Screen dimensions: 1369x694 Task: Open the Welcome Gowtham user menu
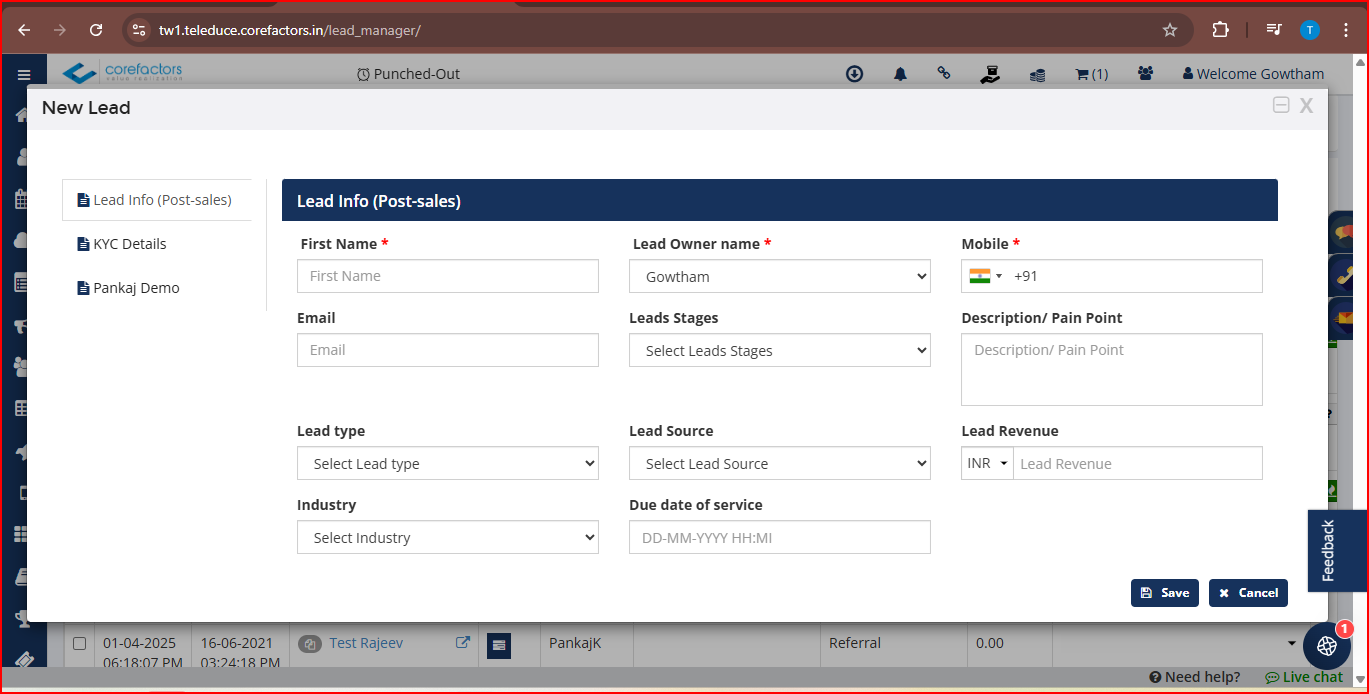tap(1253, 74)
